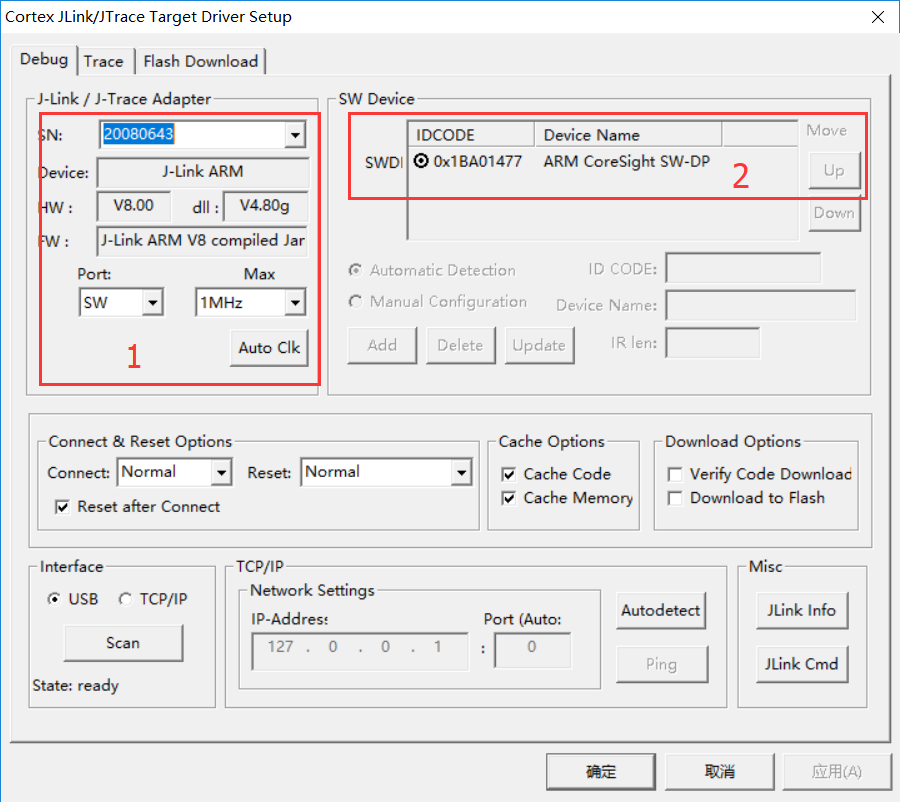Click the Up move button
900x802 pixels.
834,171
